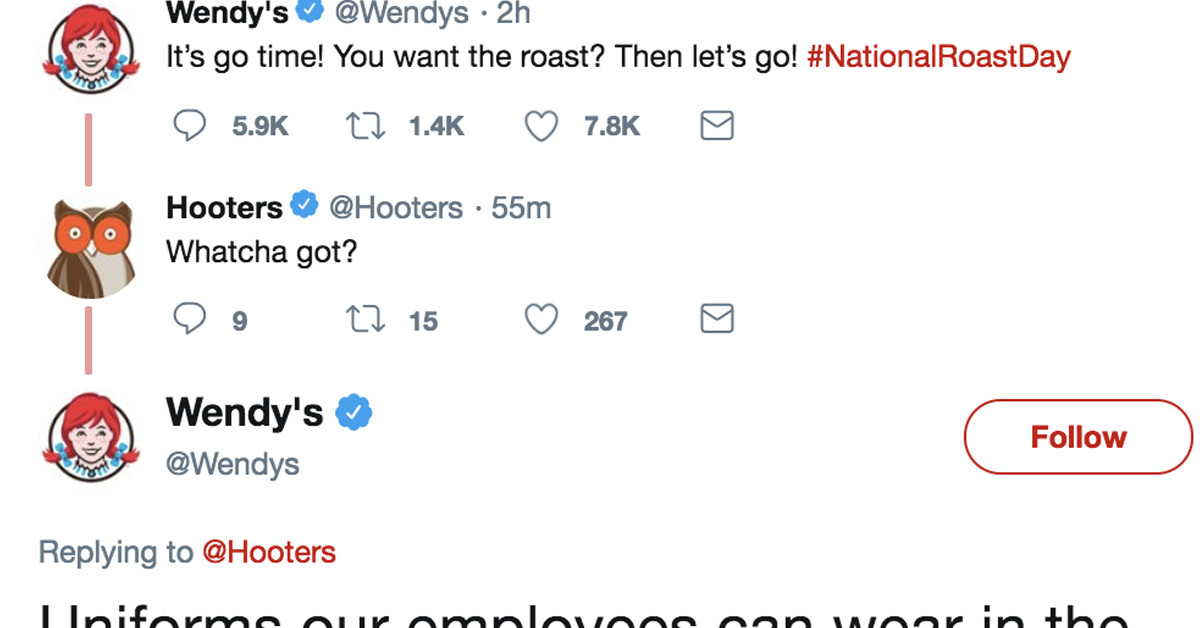Like the Wendy's roast day tweet

point(541,126)
